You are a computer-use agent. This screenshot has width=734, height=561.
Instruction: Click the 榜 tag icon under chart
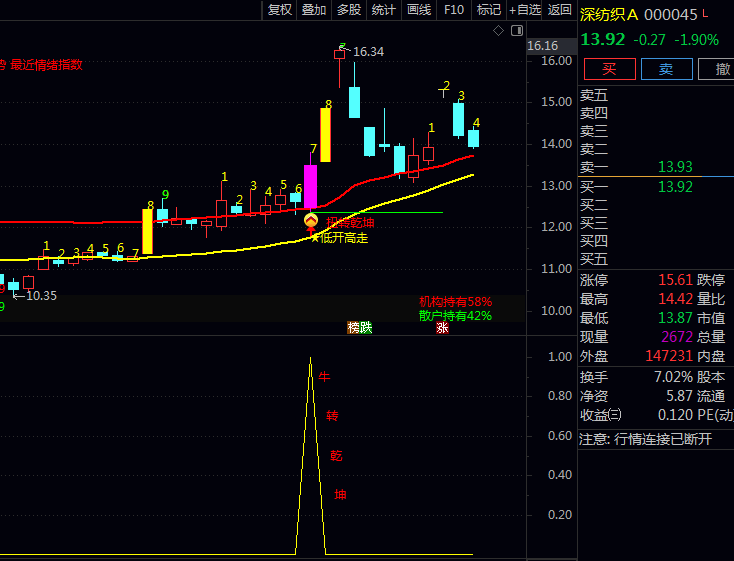pos(353,327)
